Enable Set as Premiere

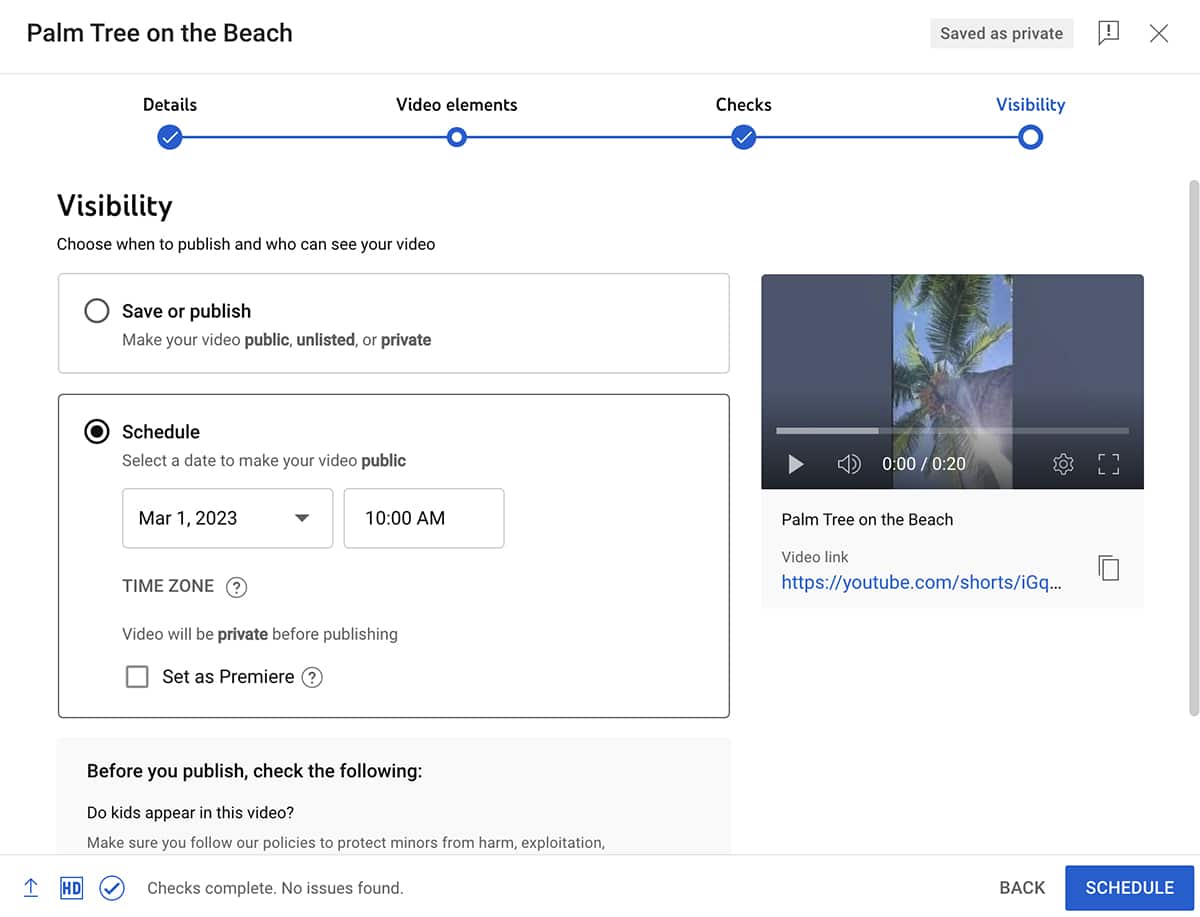[137, 677]
